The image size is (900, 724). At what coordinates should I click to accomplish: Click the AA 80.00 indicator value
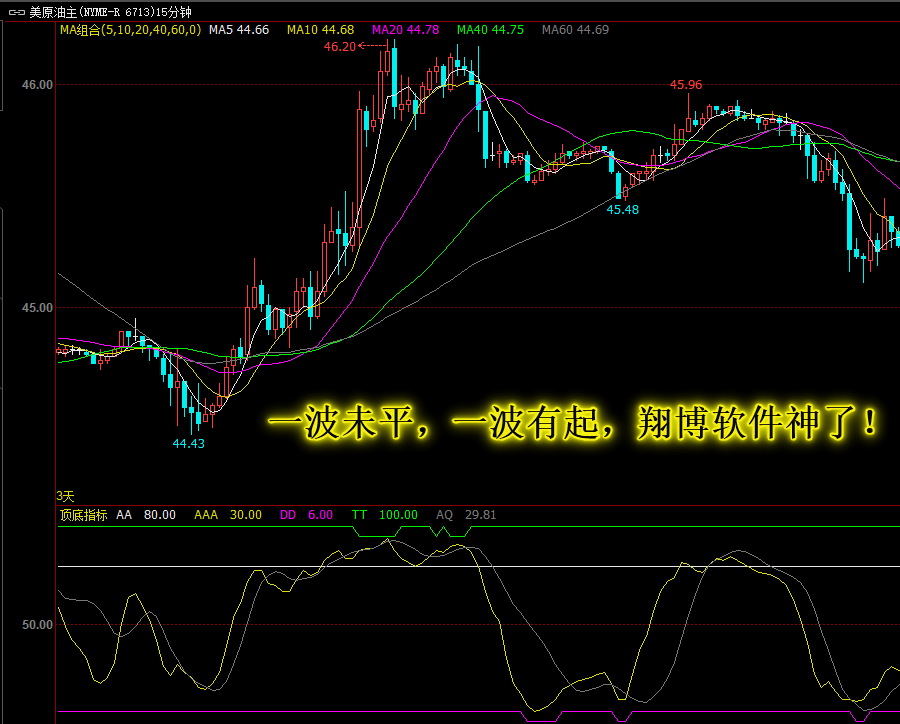click(146, 515)
